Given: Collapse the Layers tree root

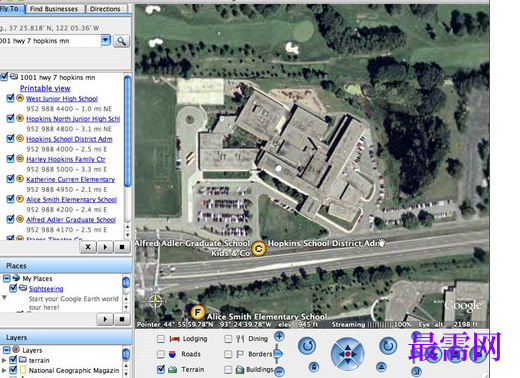Looking at the screenshot, I should click(x=6, y=350).
